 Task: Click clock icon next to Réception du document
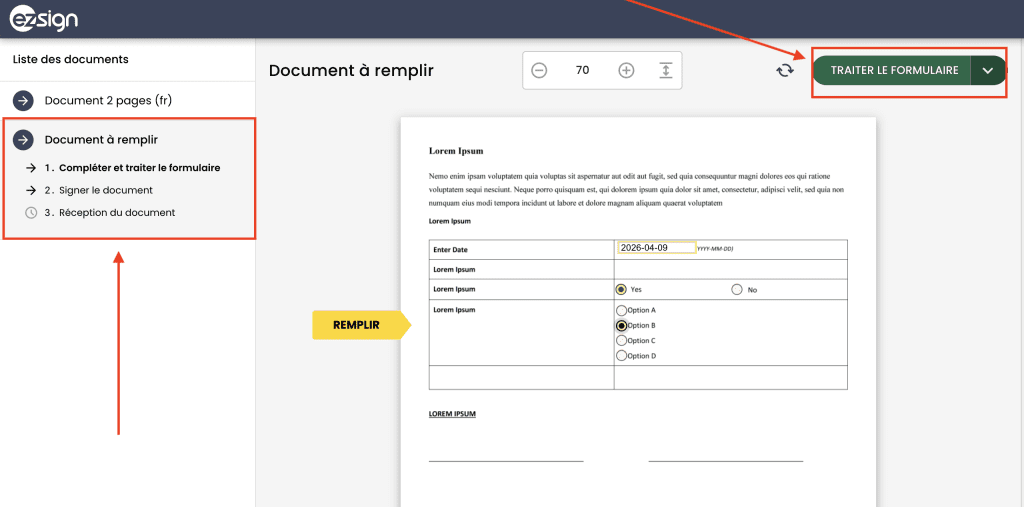31,212
